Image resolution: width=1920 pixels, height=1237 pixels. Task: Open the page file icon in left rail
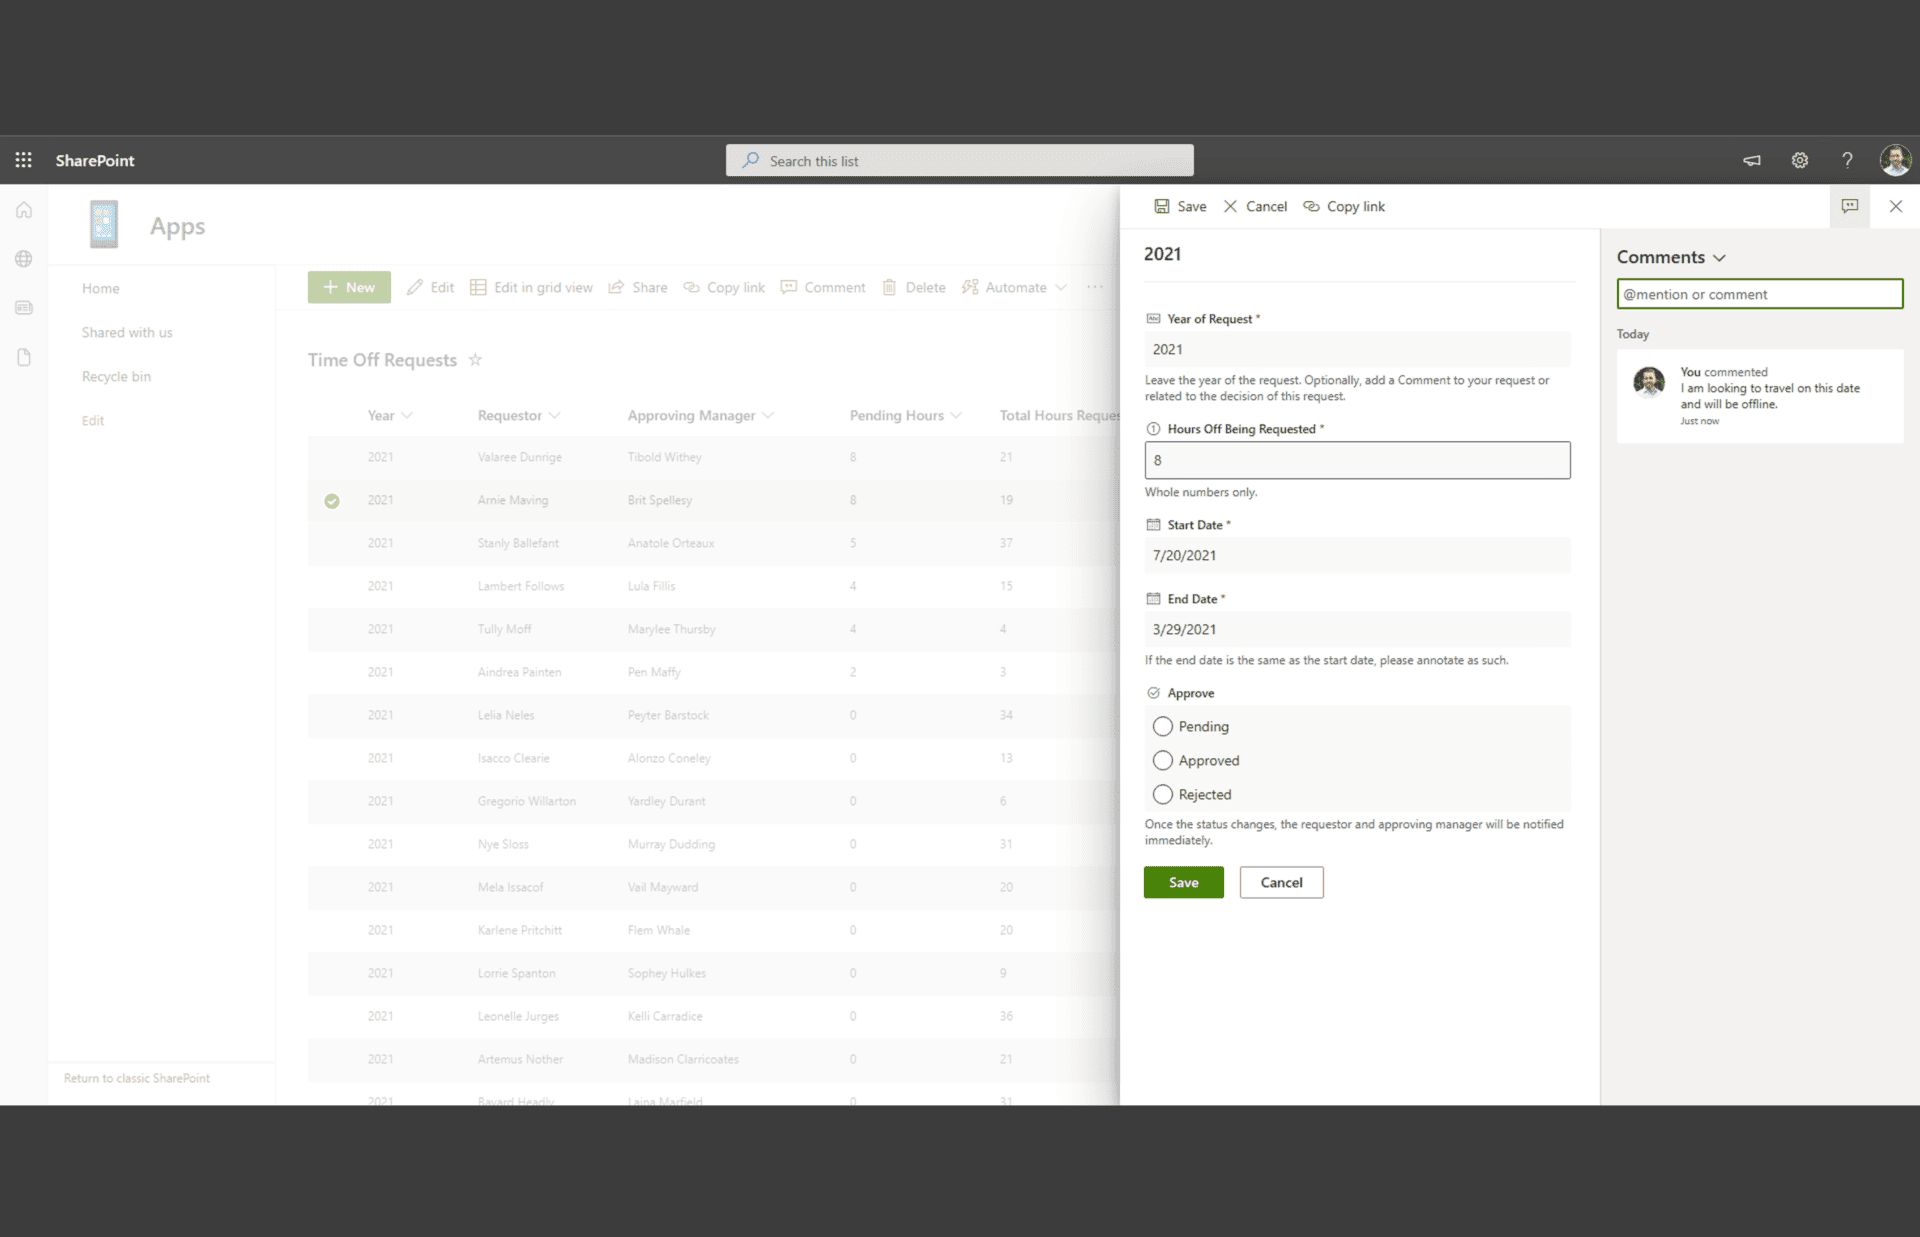point(24,357)
